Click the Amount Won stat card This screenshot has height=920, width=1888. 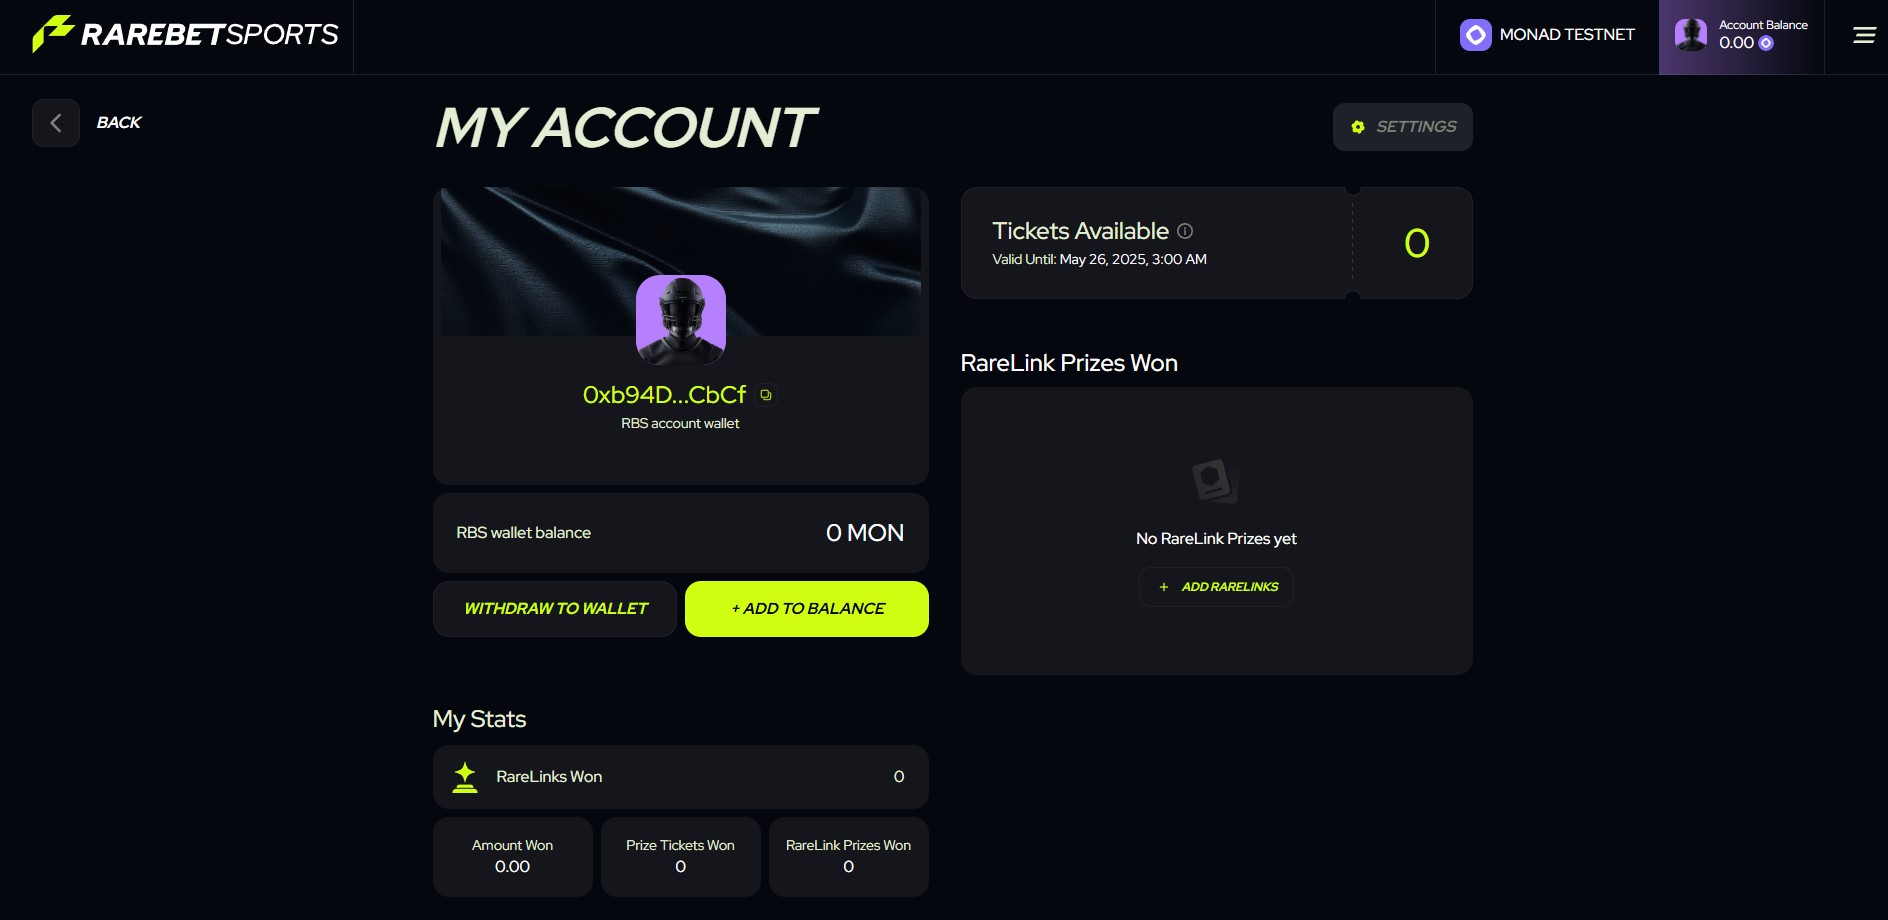(x=513, y=857)
